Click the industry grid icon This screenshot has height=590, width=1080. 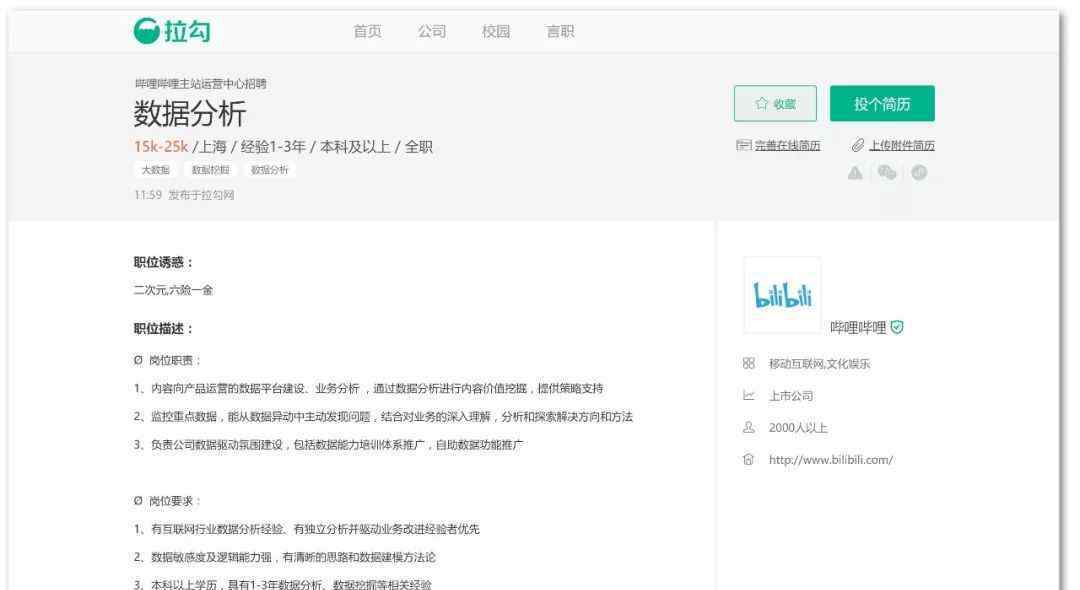(749, 364)
